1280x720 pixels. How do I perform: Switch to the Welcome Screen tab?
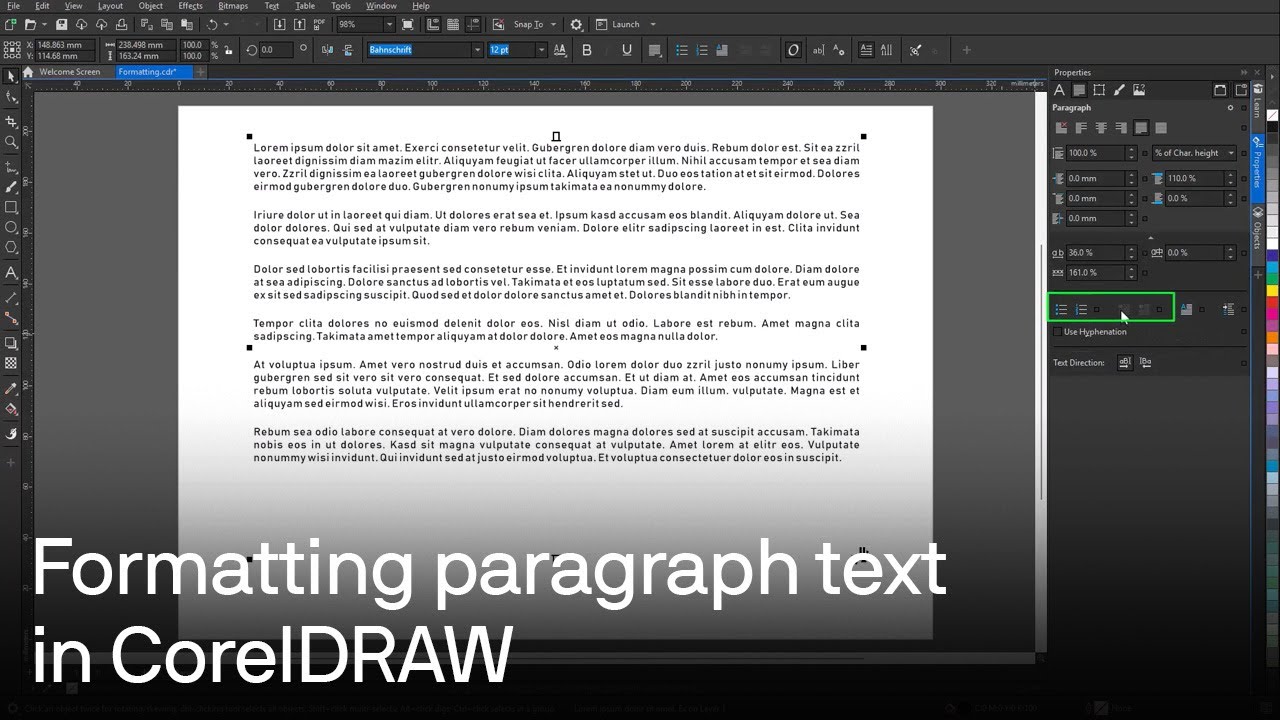[x=69, y=72]
